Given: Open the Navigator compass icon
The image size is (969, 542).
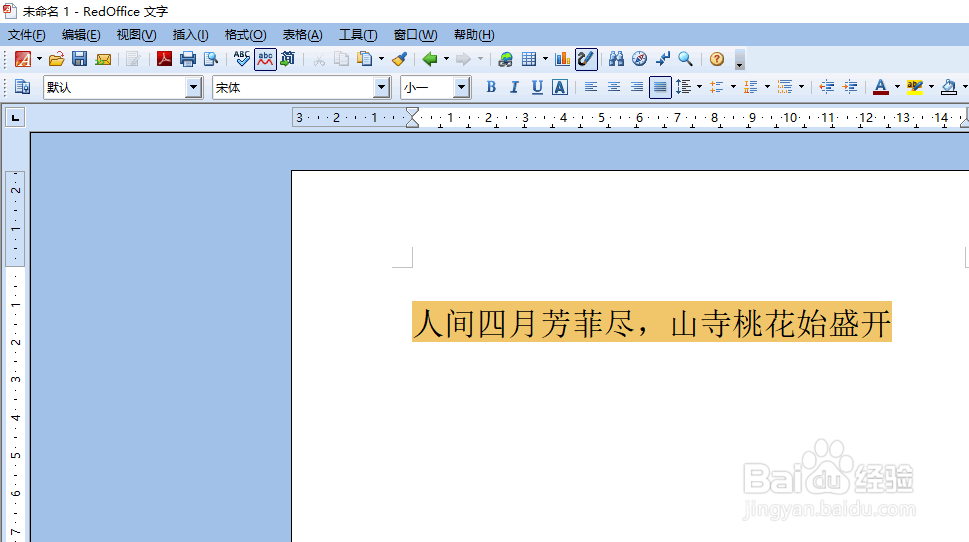Looking at the screenshot, I should [640, 59].
